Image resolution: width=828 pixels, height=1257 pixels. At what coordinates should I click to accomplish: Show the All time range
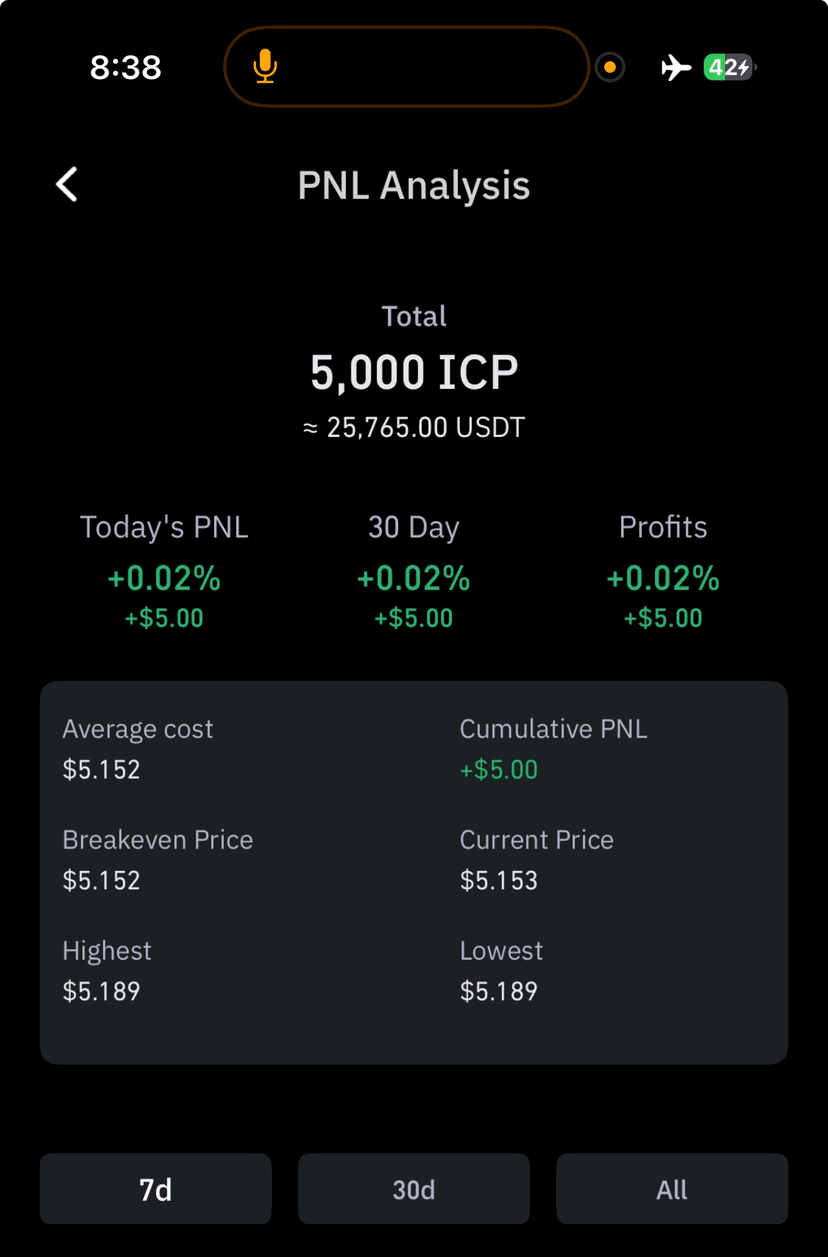[672, 1189]
